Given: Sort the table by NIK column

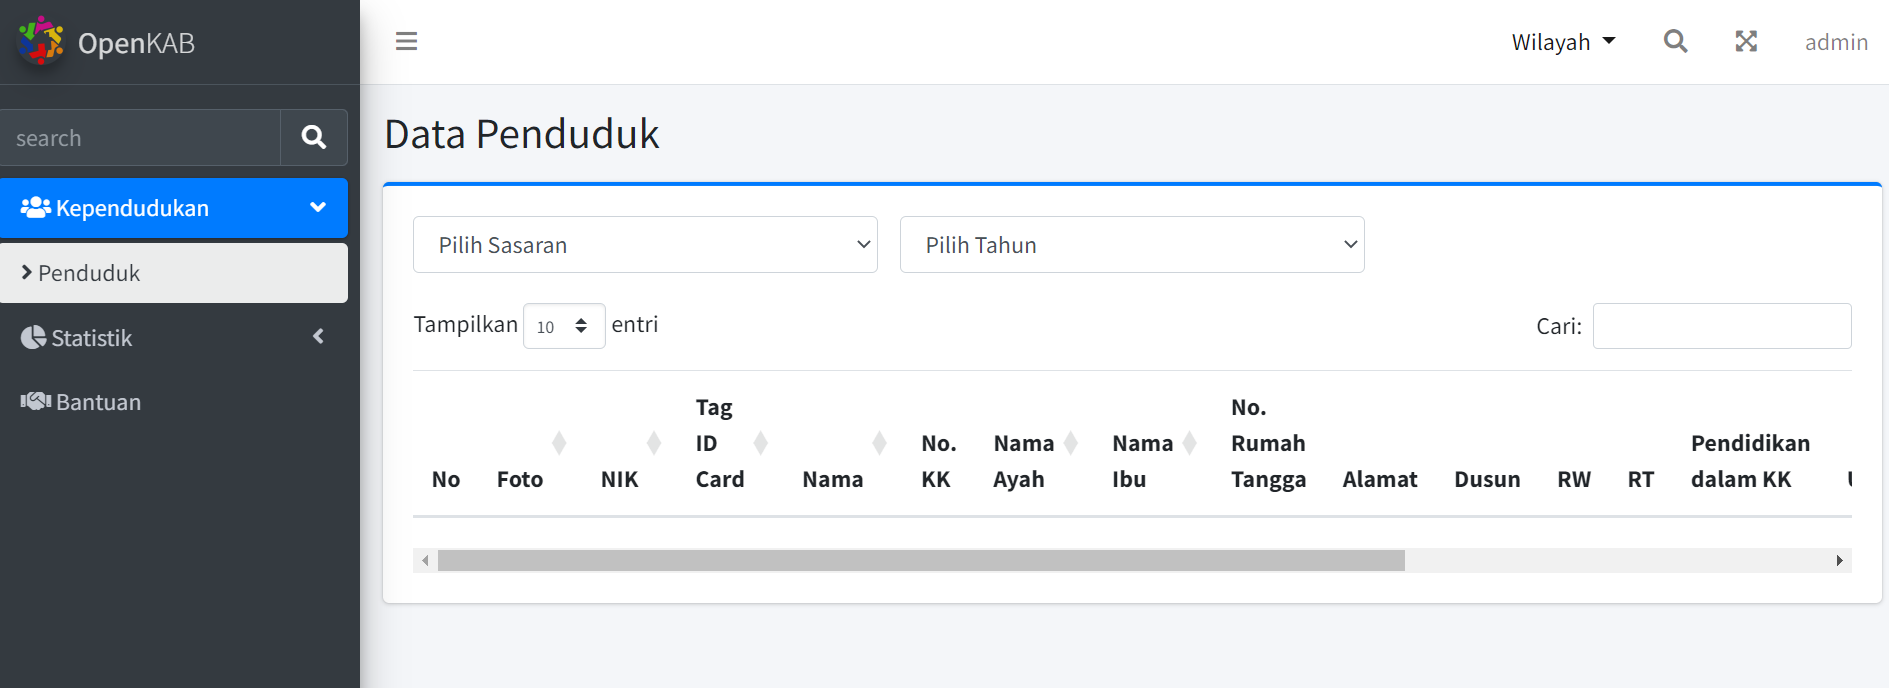Looking at the screenshot, I should (x=655, y=443).
